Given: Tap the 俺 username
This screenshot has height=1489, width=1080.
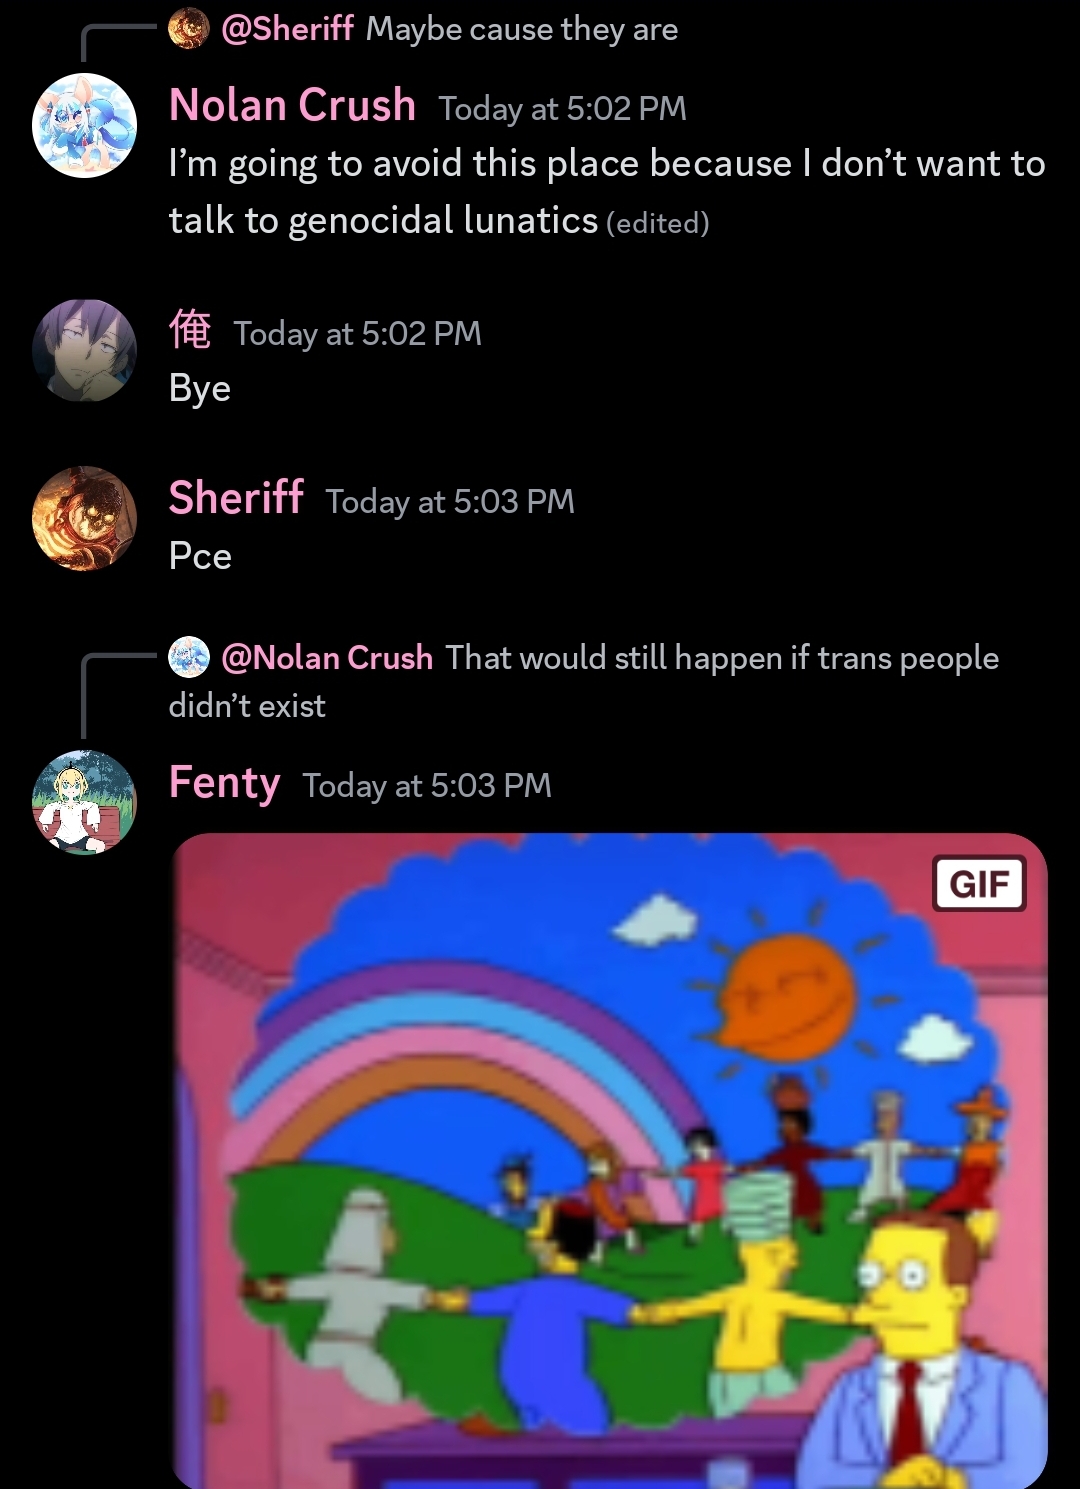Looking at the screenshot, I should click(x=190, y=330).
